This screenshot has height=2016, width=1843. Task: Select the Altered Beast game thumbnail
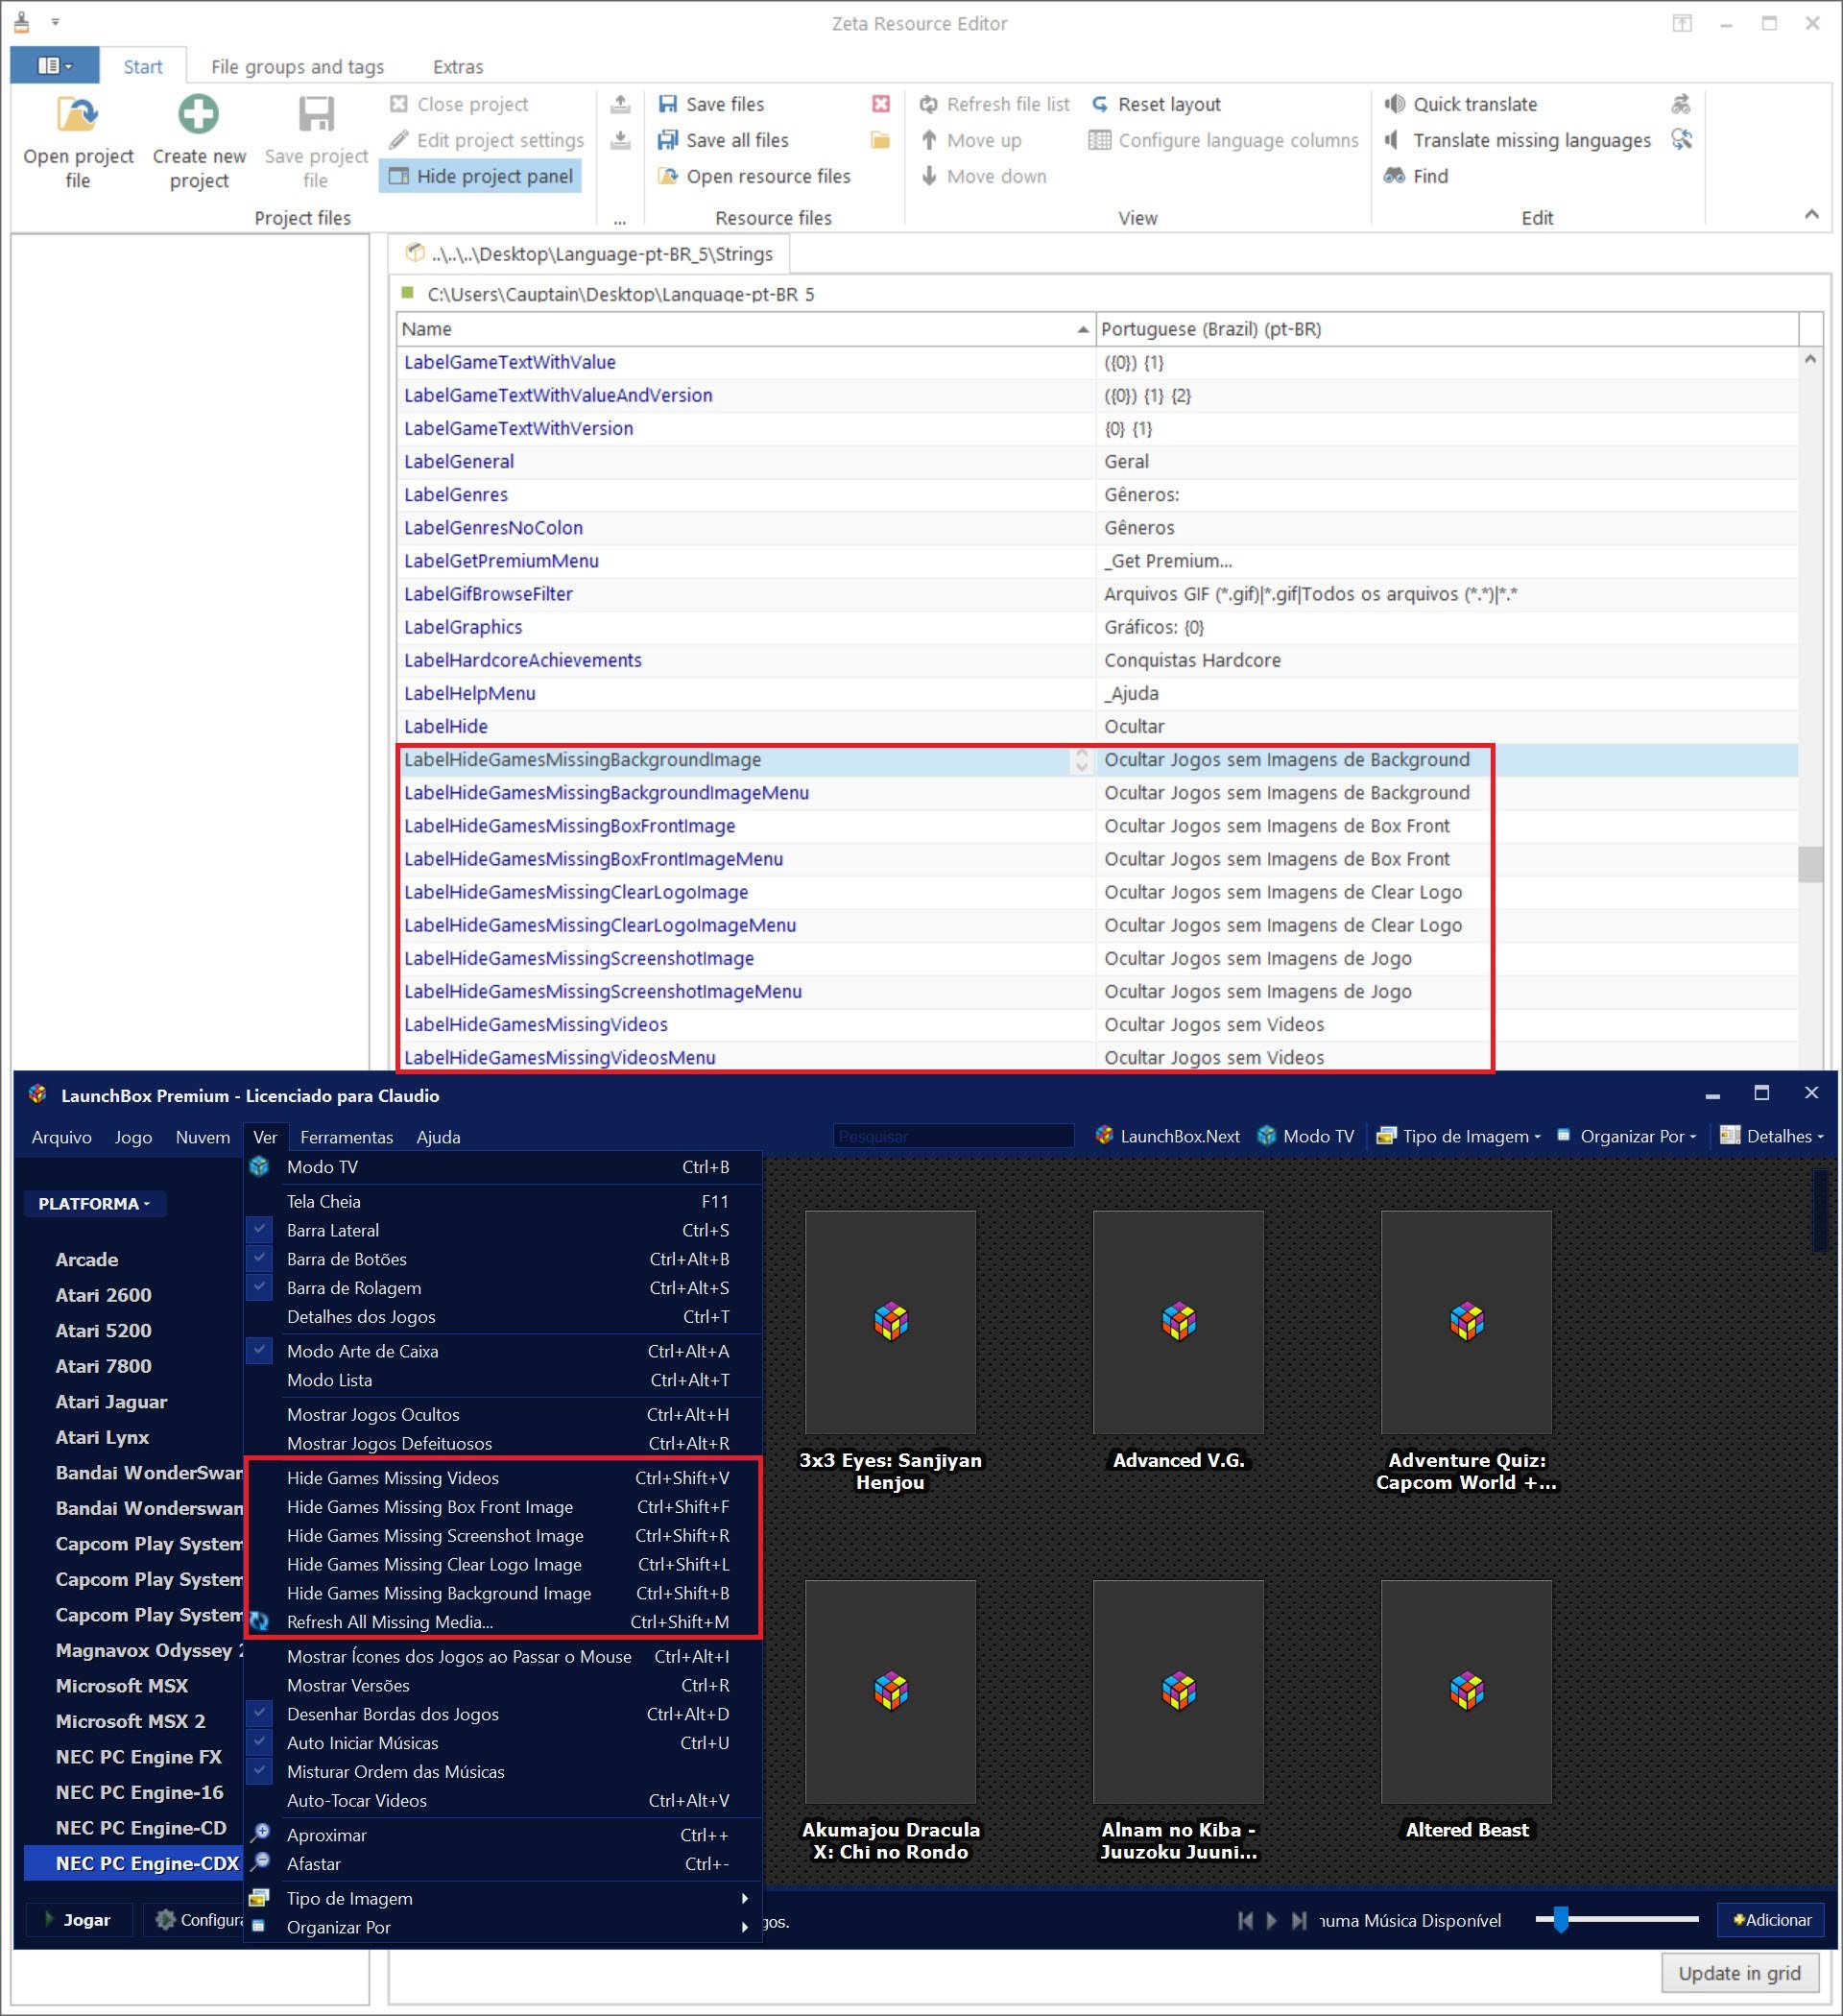point(1466,1692)
